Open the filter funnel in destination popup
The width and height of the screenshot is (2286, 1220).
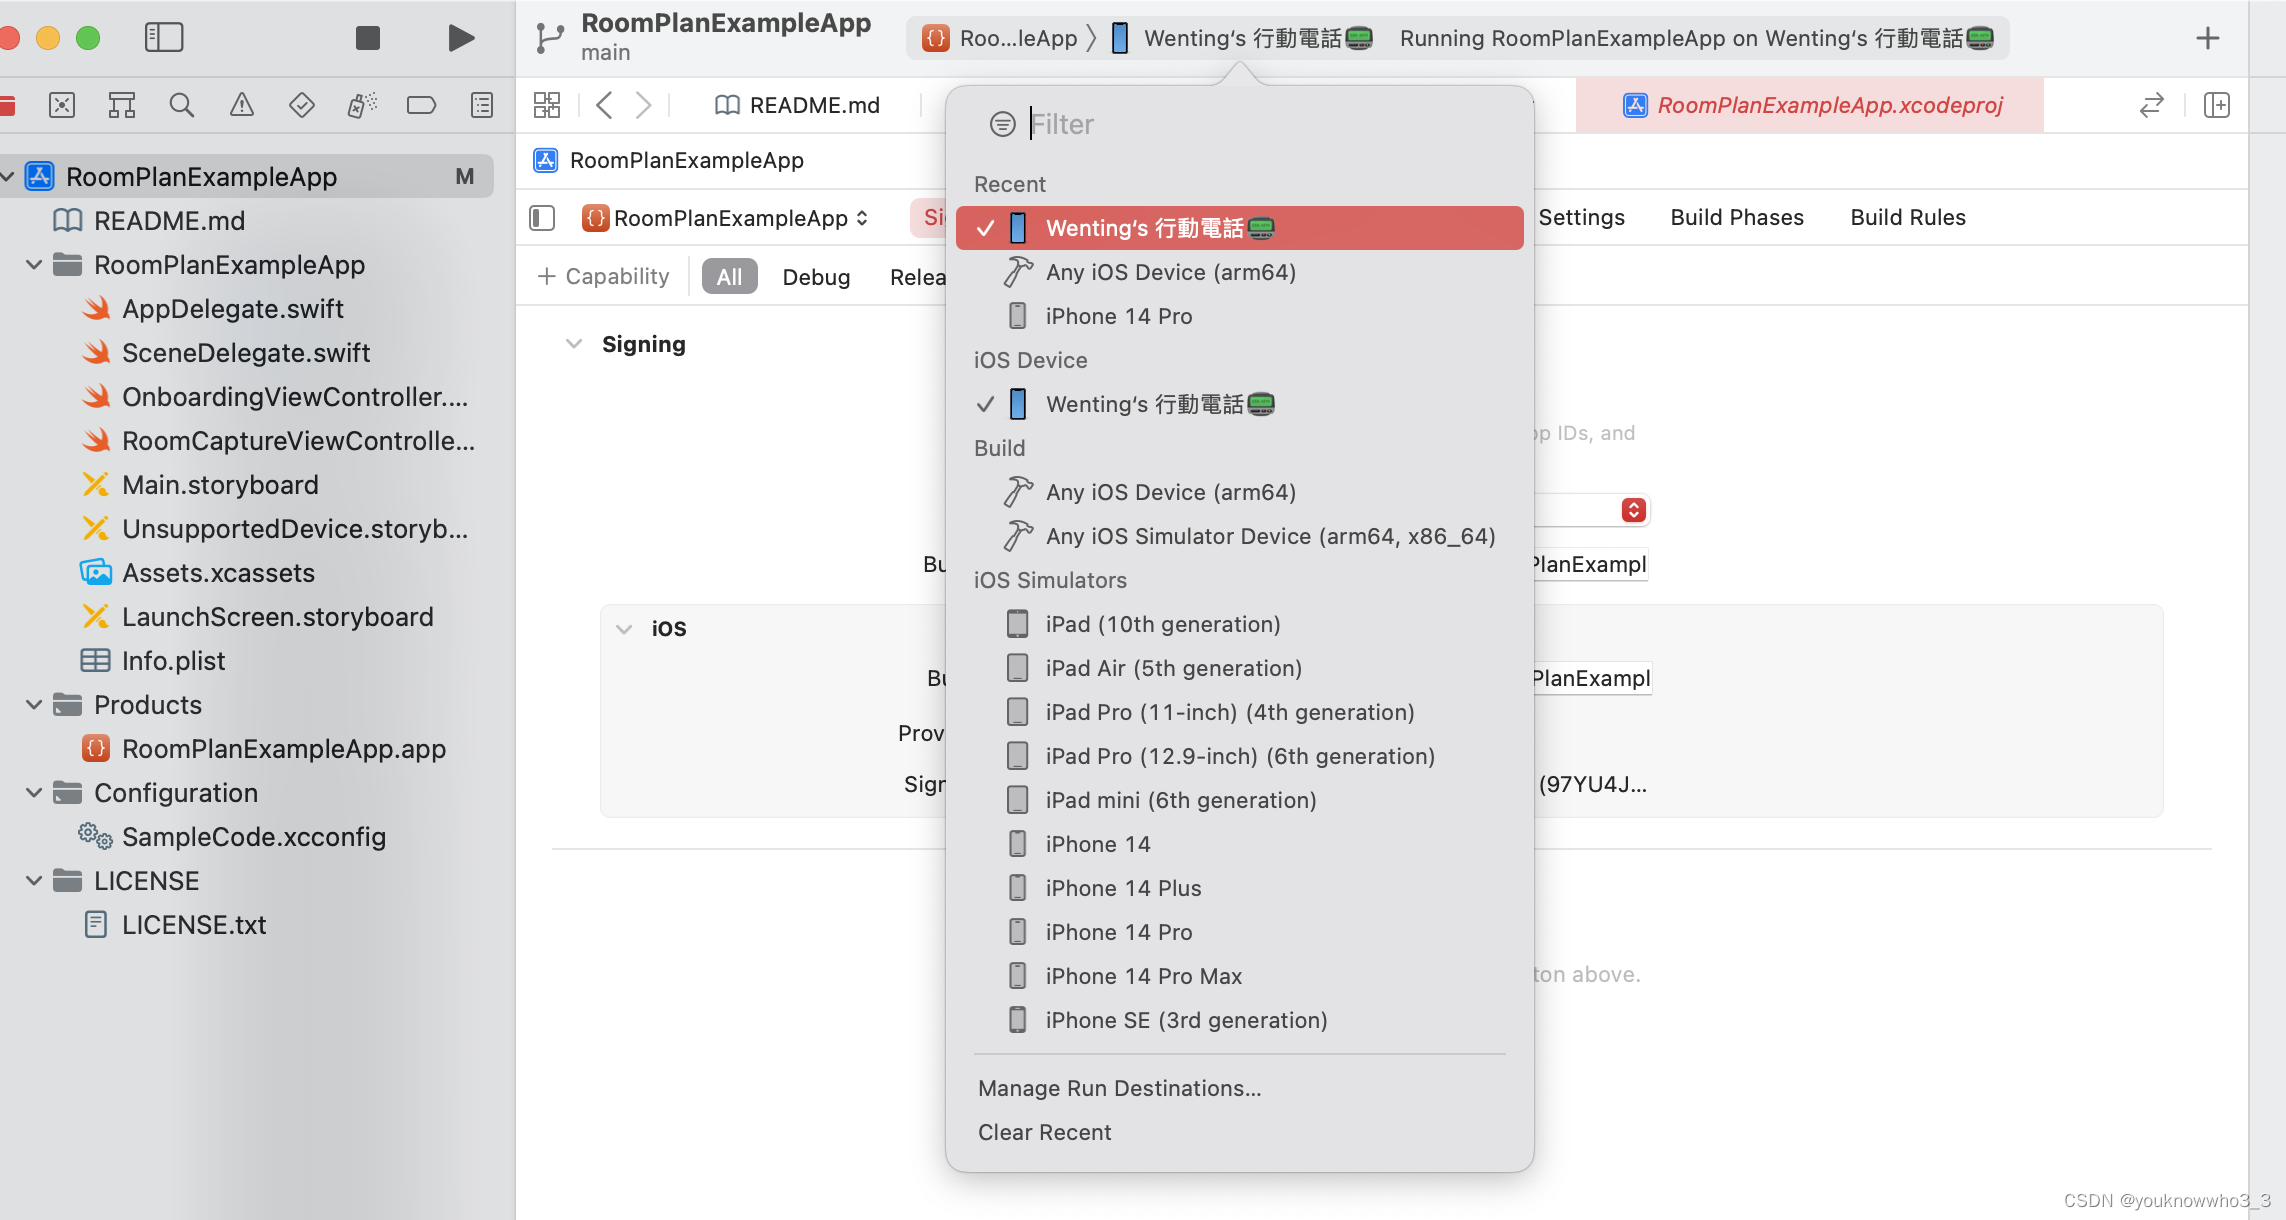point(1001,124)
